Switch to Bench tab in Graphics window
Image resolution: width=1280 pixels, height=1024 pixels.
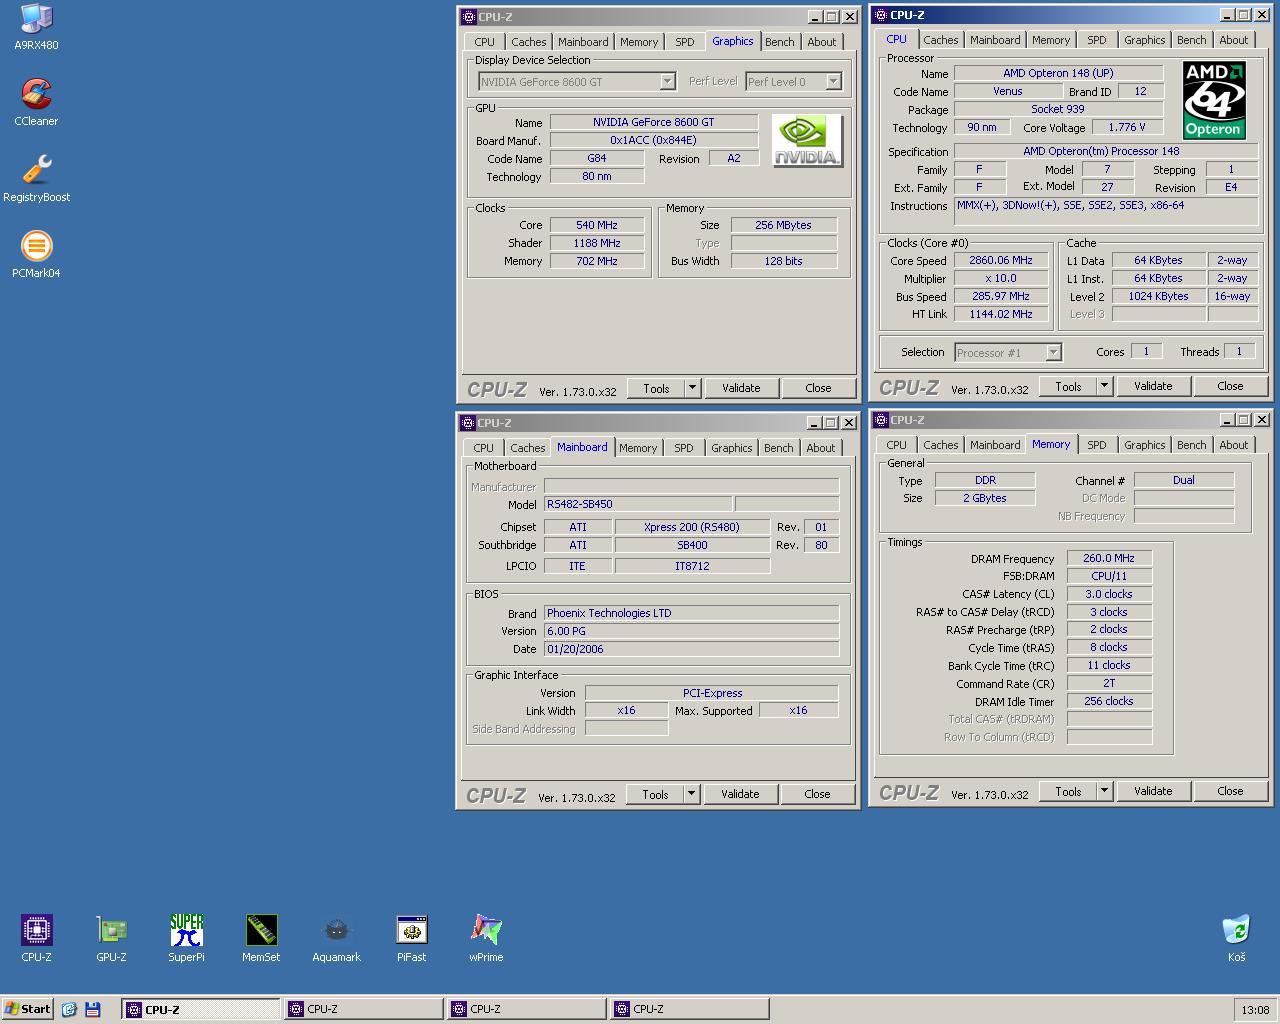(780, 42)
